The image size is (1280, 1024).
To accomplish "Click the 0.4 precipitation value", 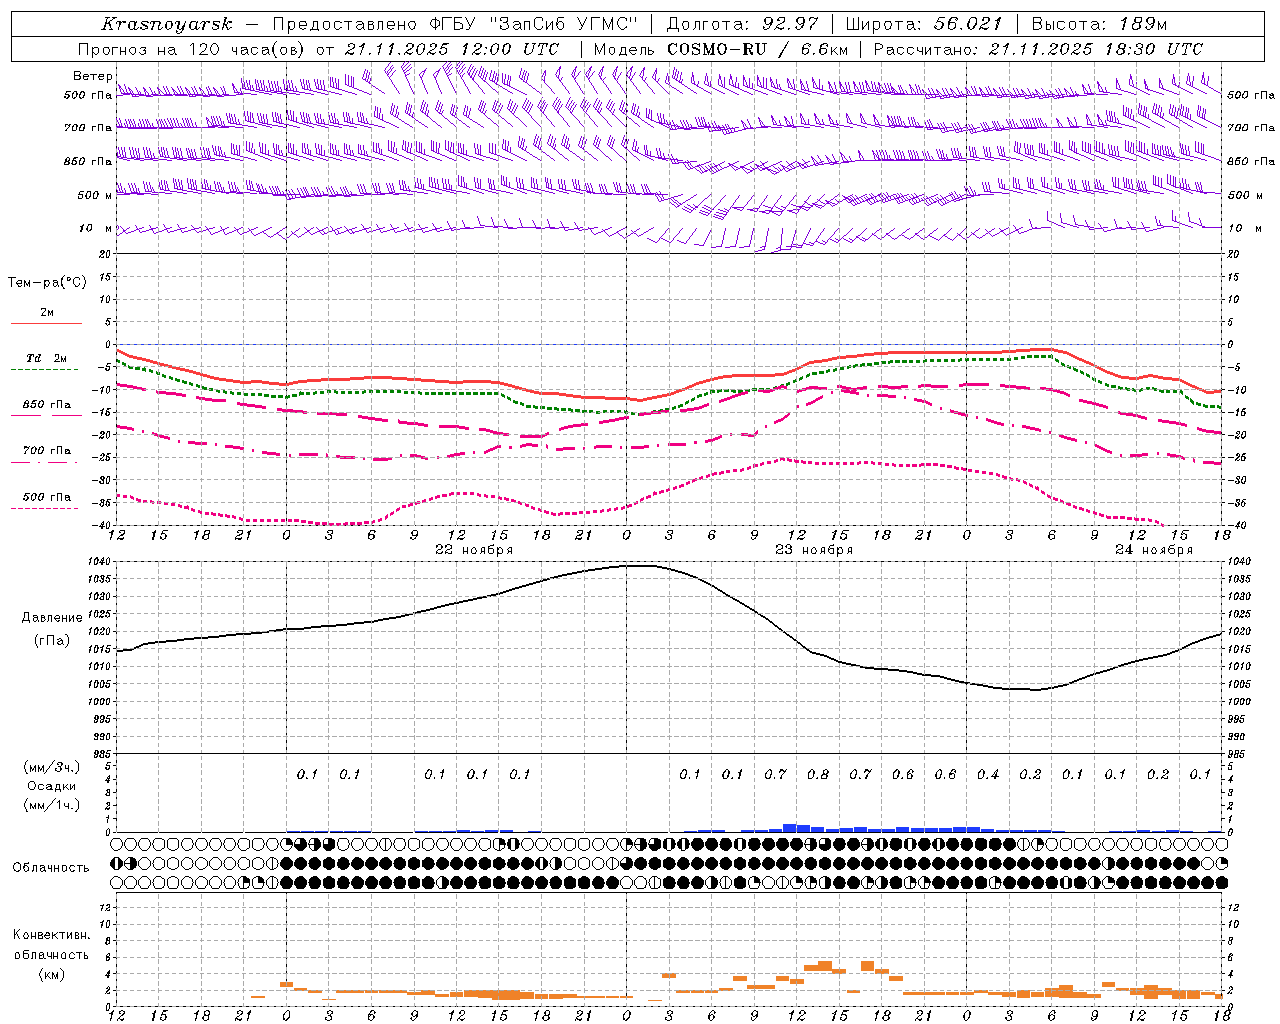I will click(988, 774).
